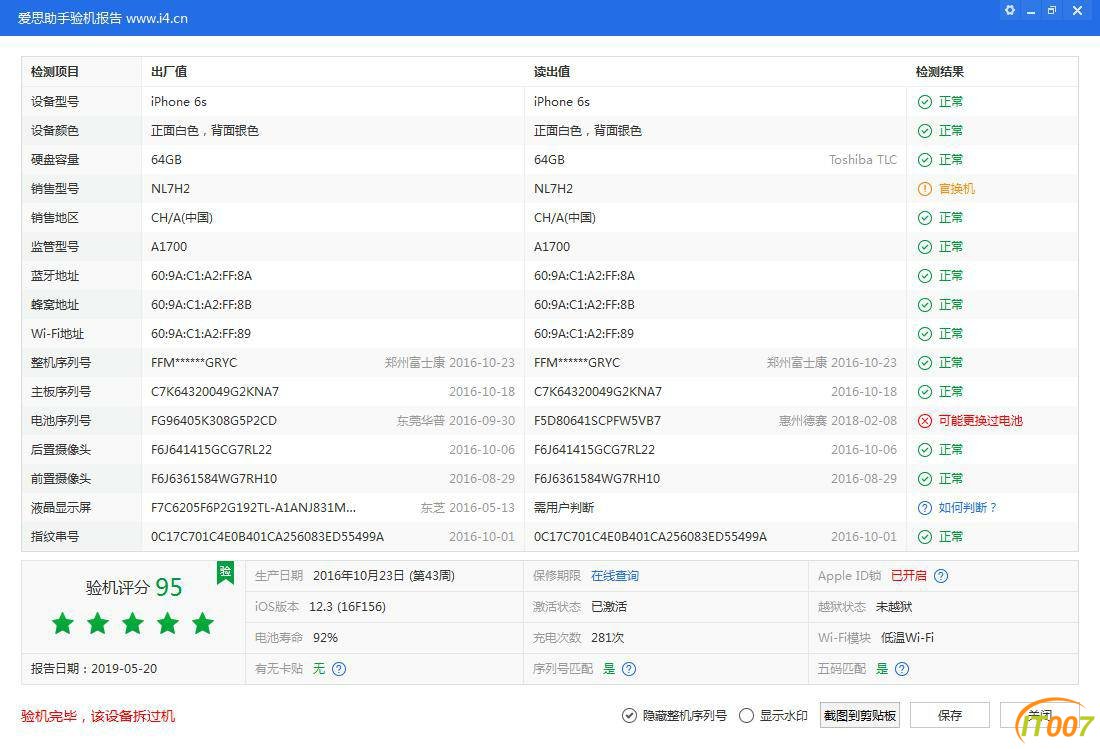Click the orange warning icon for 官换机
Viewport: 1100px width, 749px height.
pyautogui.click(x=925, y=189)
